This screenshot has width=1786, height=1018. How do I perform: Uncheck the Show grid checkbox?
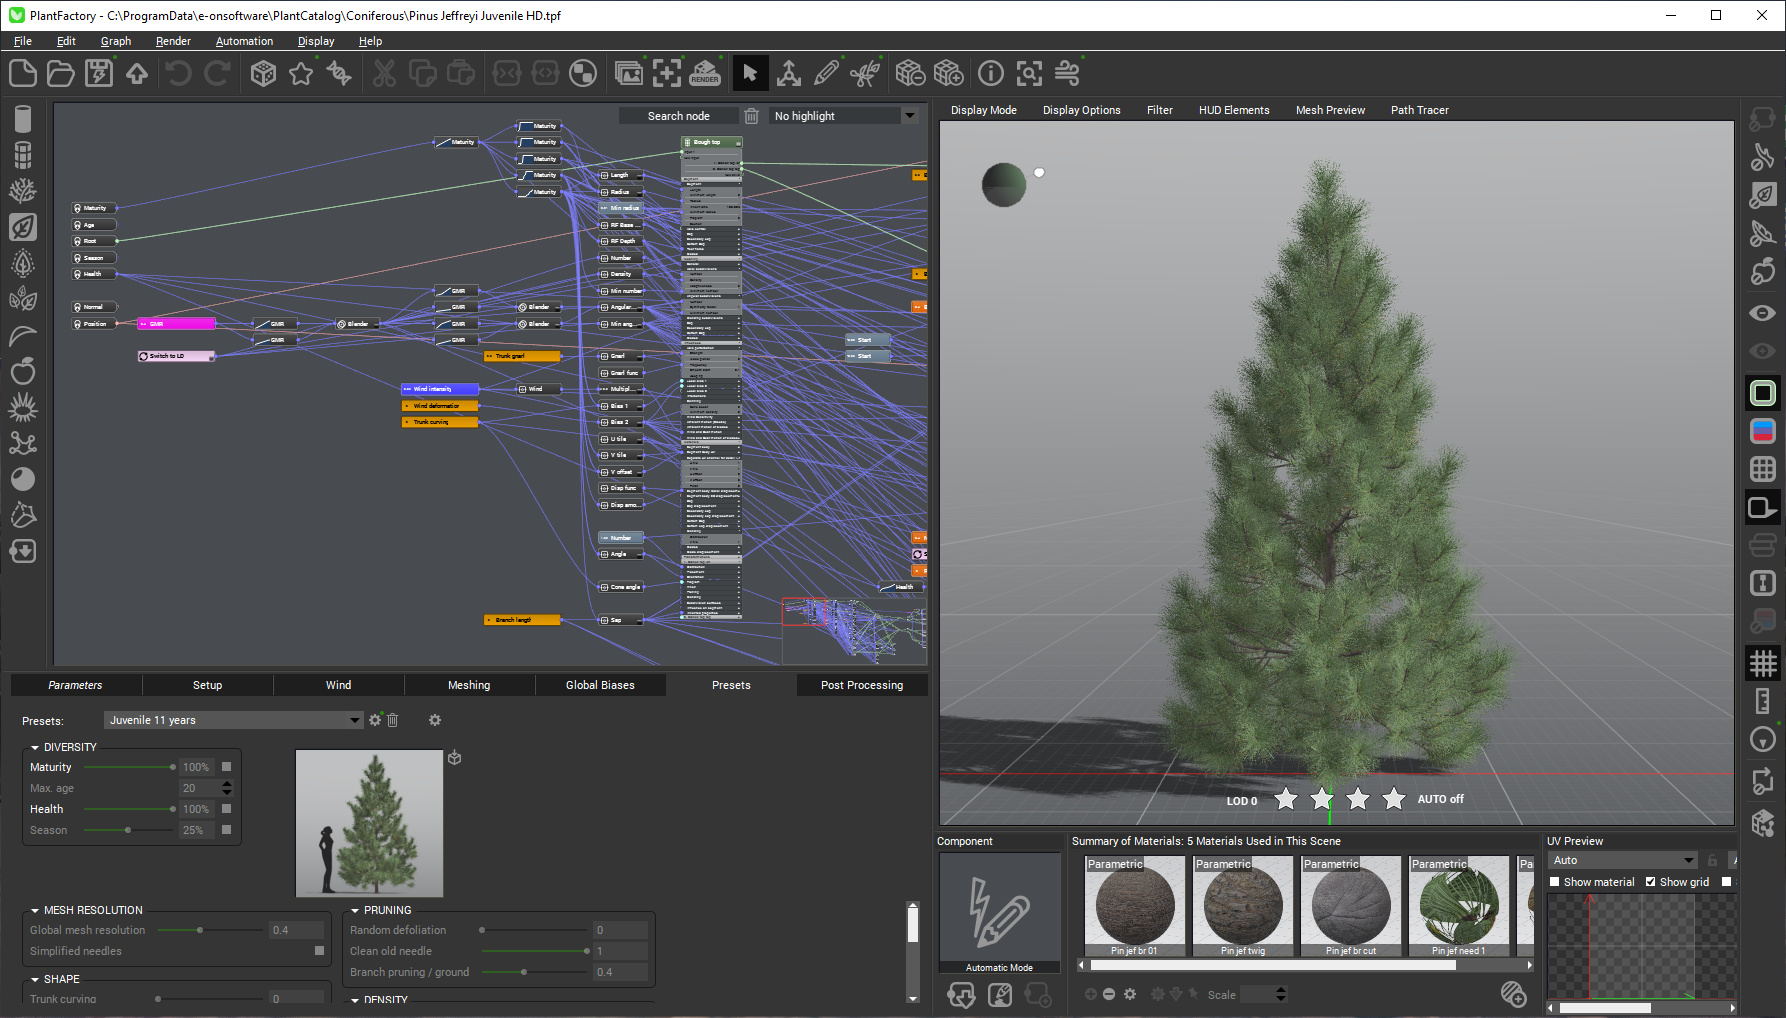point(1651,882)
